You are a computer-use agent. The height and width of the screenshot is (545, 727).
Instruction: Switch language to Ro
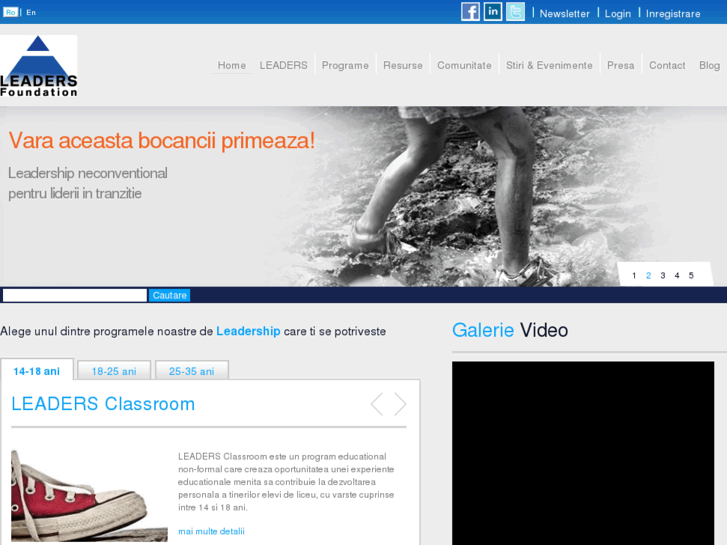pos(10,12)
